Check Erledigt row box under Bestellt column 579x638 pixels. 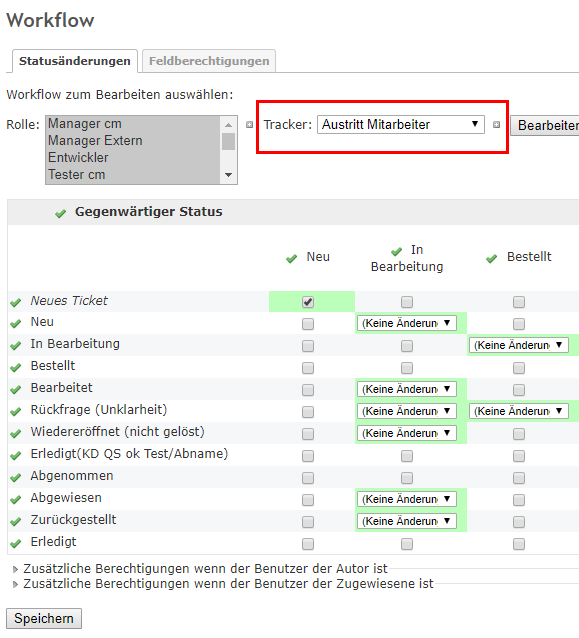pos(518,544)
